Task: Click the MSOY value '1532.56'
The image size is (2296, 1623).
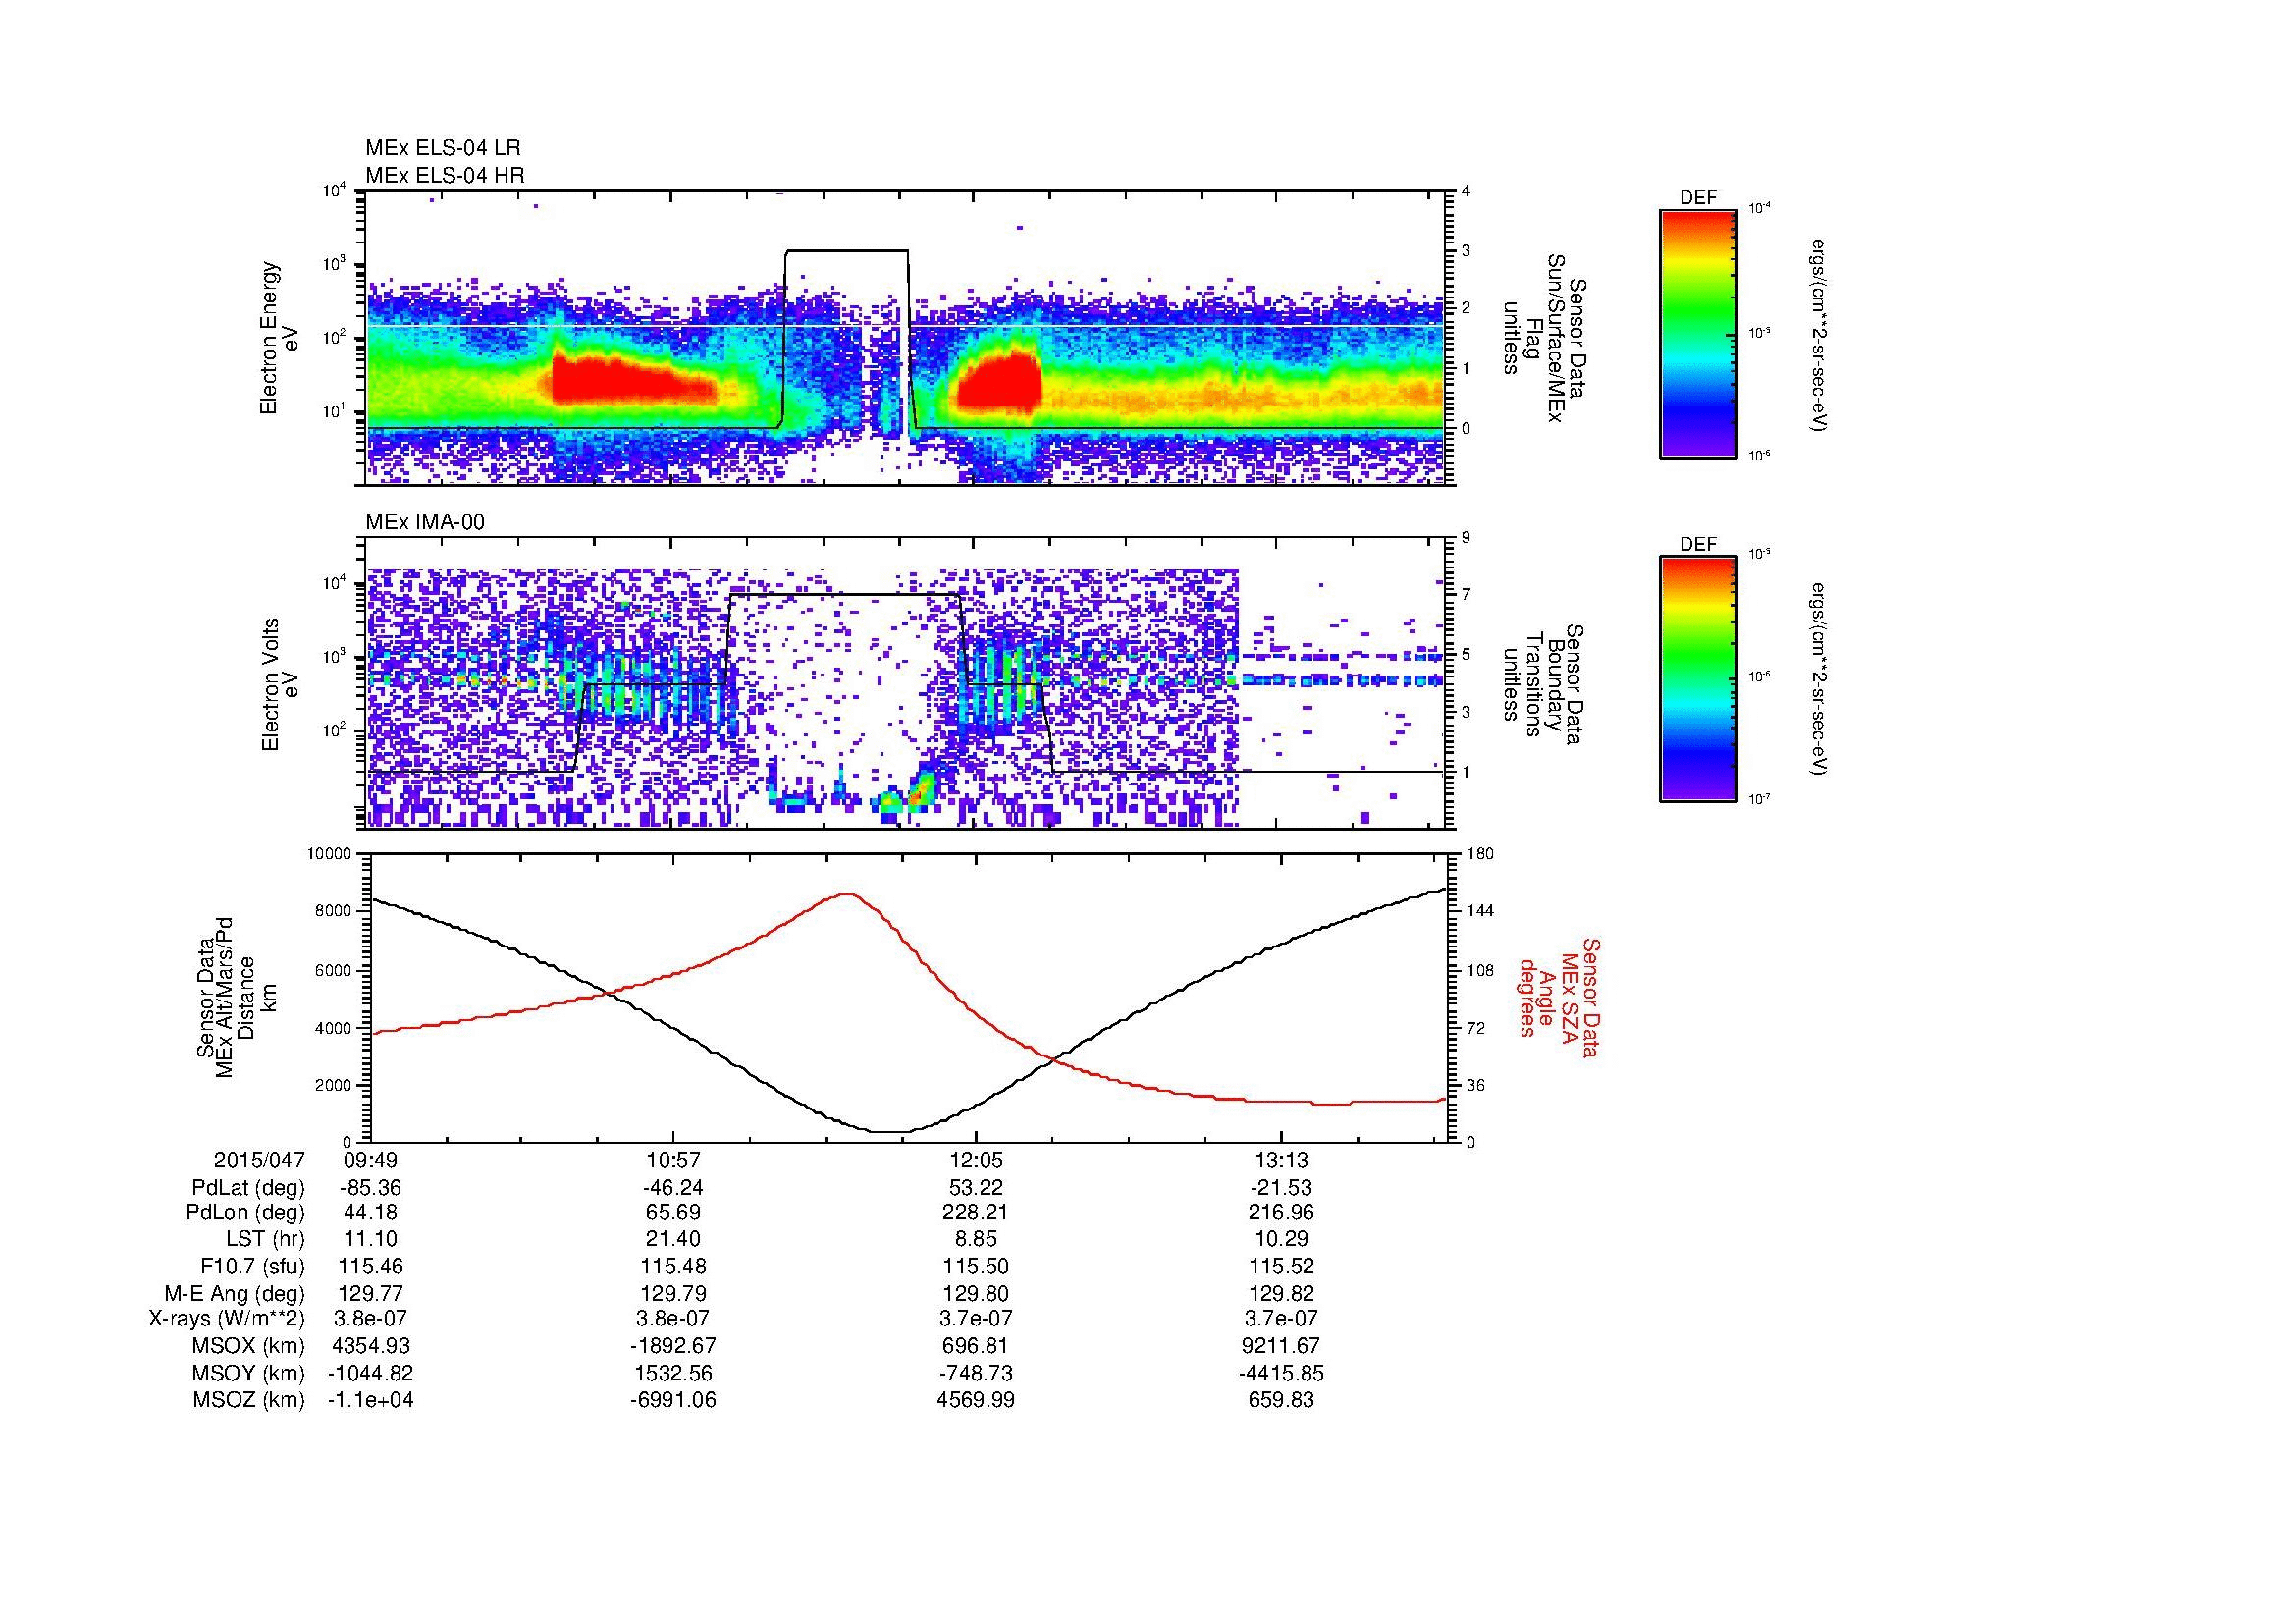Action: pyautogui.click(x=673, y=1374)
